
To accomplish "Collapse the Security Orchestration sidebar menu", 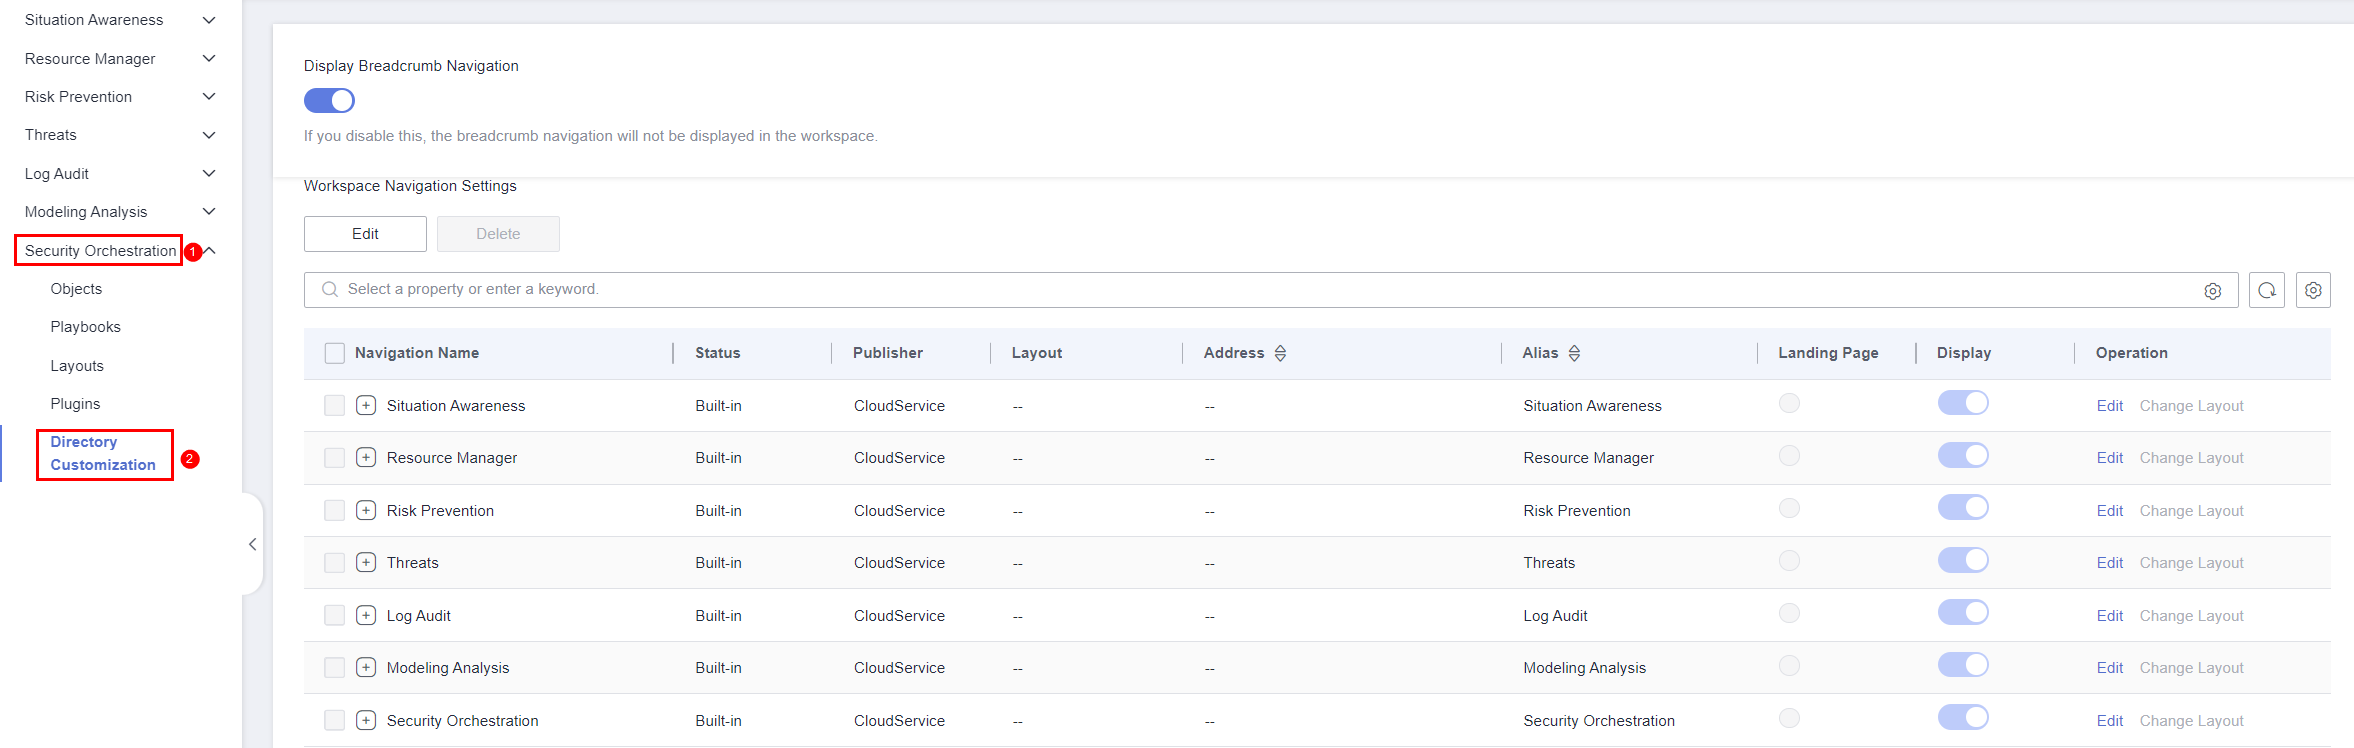I will pos(210,250).
